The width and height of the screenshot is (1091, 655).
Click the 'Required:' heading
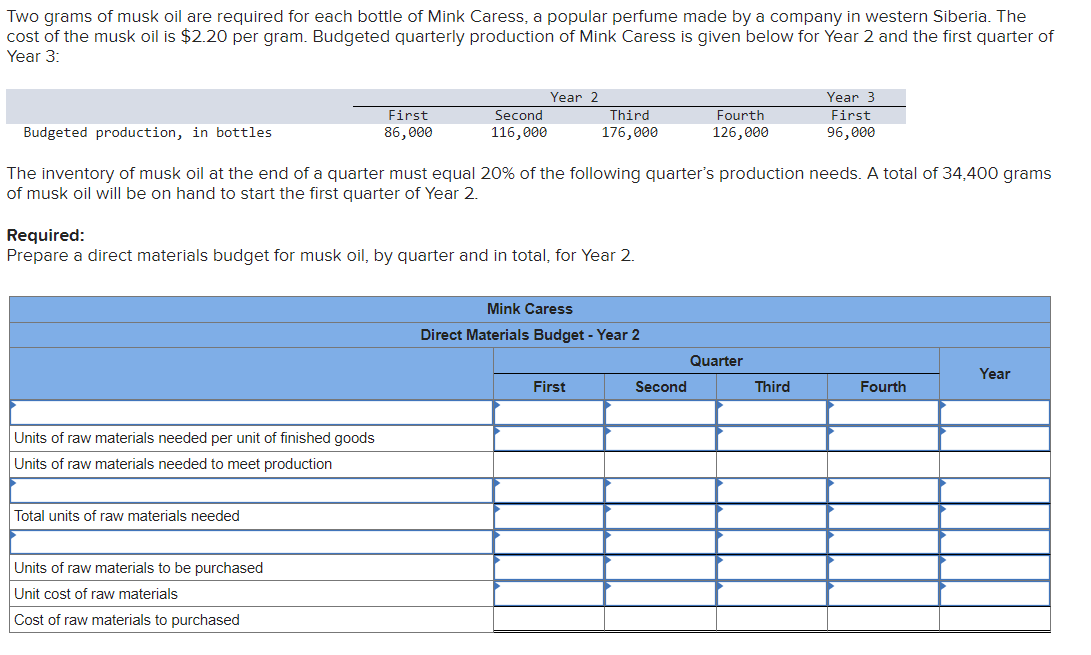45,235
